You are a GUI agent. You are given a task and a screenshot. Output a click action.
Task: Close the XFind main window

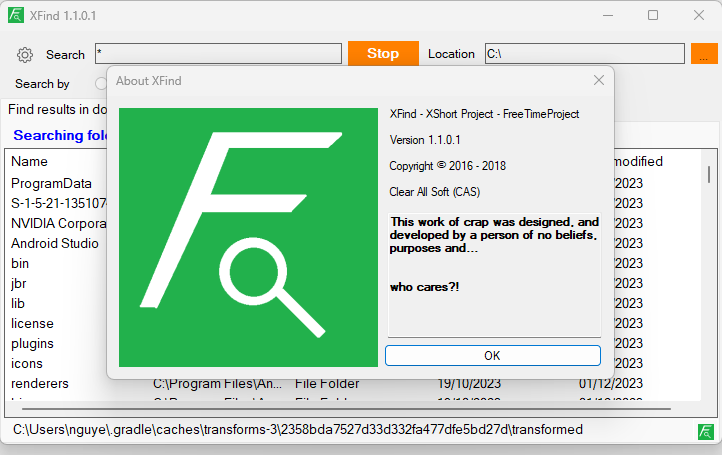pyautogui.click(x=699, y=15)
